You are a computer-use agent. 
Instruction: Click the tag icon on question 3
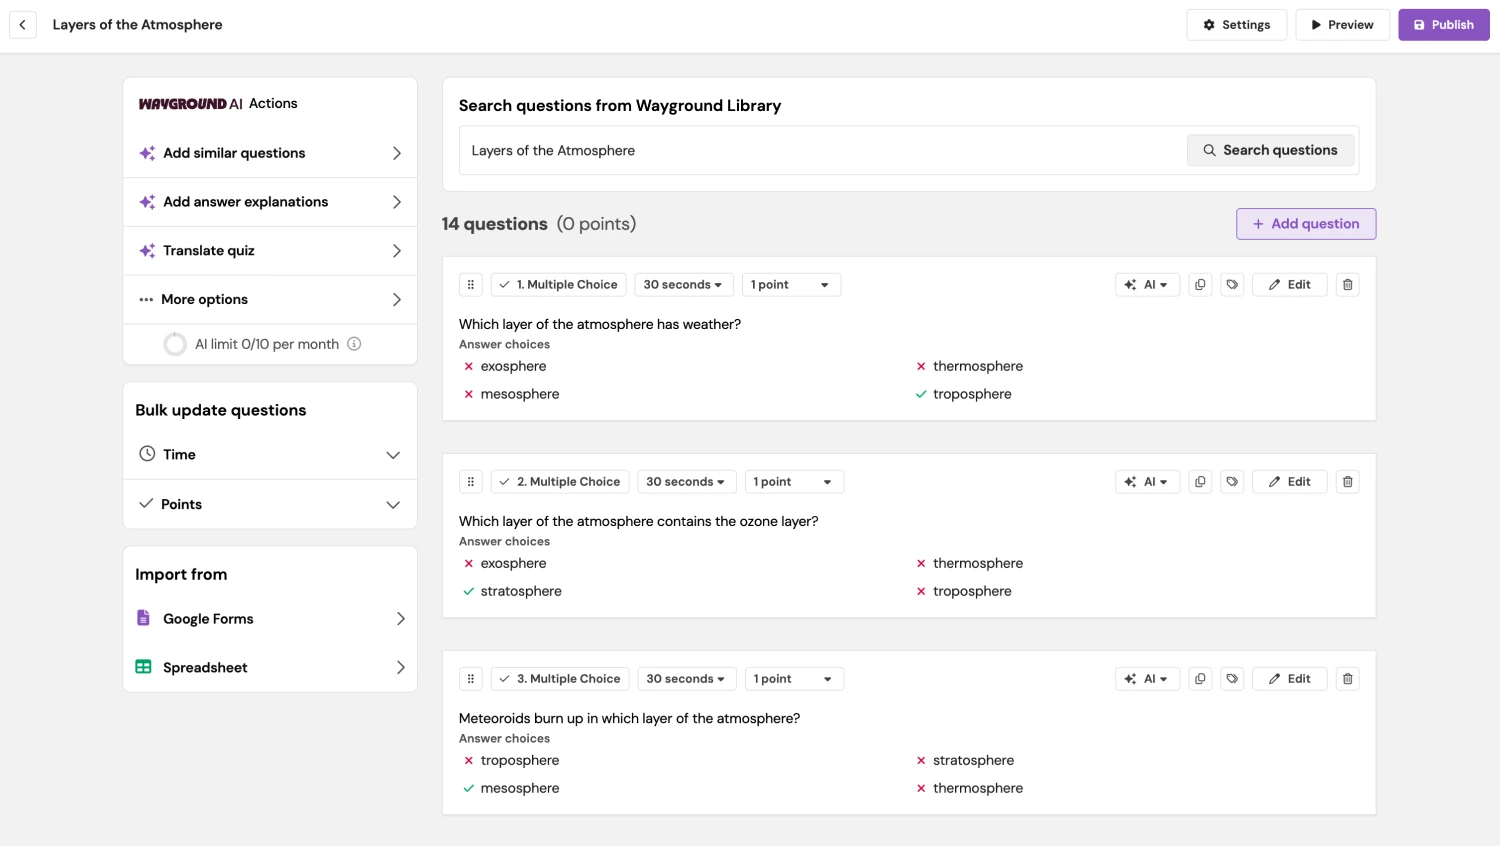coord(1232,679)
